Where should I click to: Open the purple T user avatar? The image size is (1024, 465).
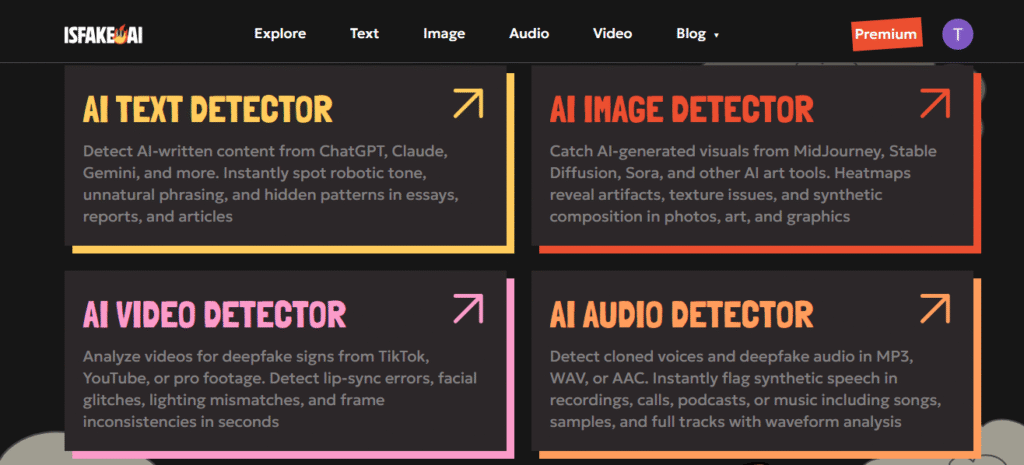[957, 34]
